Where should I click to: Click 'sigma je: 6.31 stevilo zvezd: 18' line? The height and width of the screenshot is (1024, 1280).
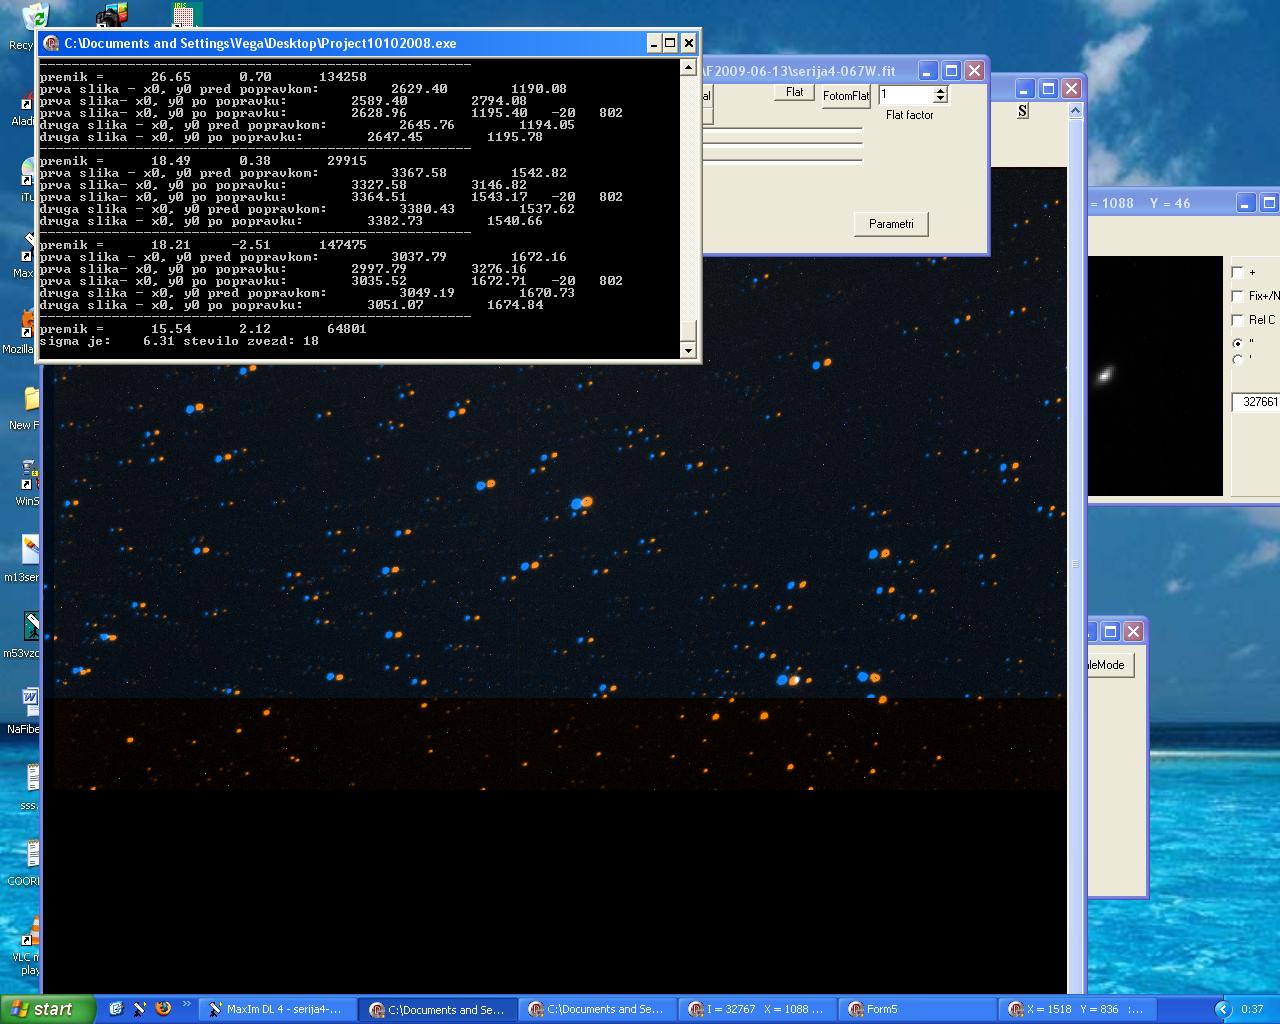pyautogui.click(x=179, y=341)
